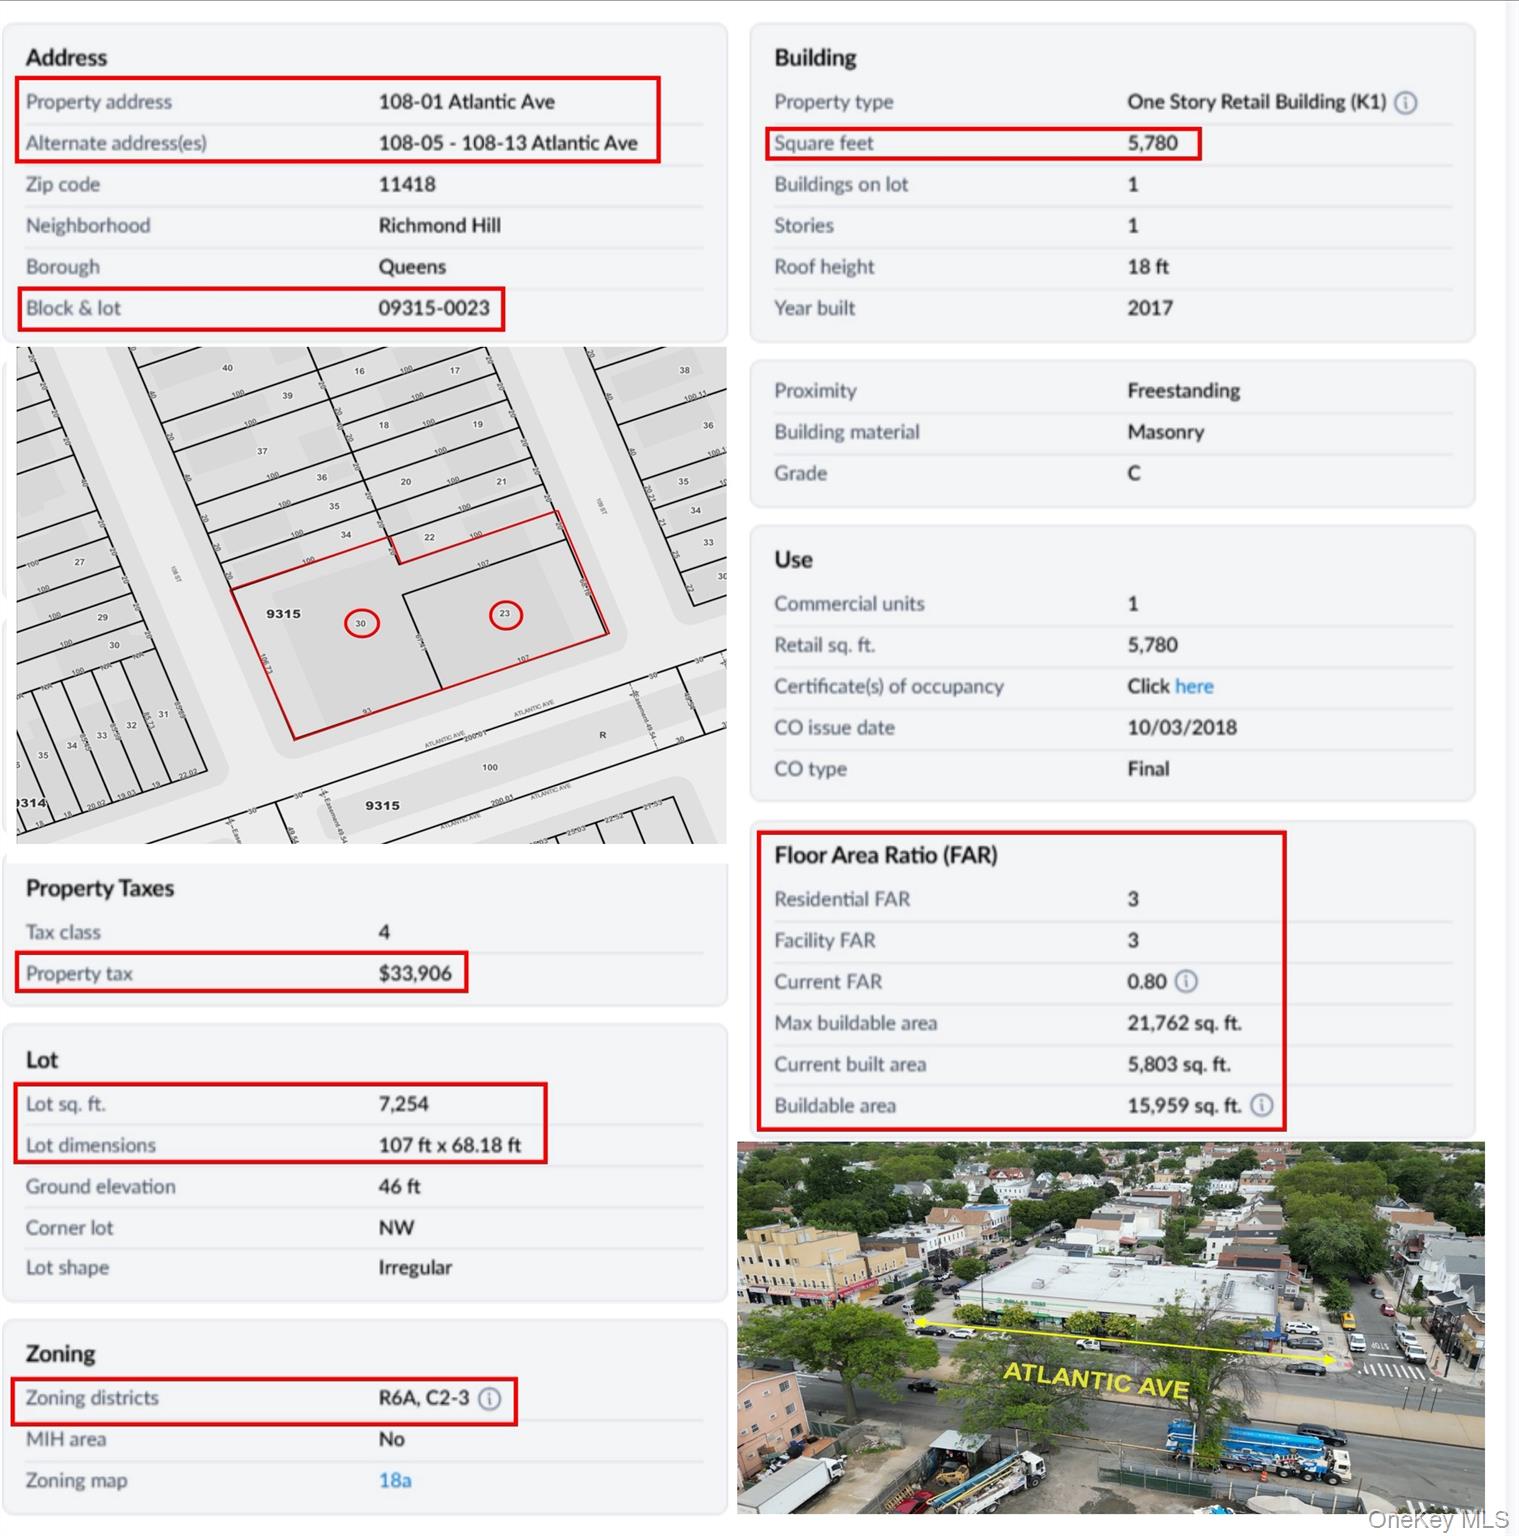This screenshot has height=1536, width=1519.
Task: Click ground elevation value 46 ft
Action: [399, 1186]
